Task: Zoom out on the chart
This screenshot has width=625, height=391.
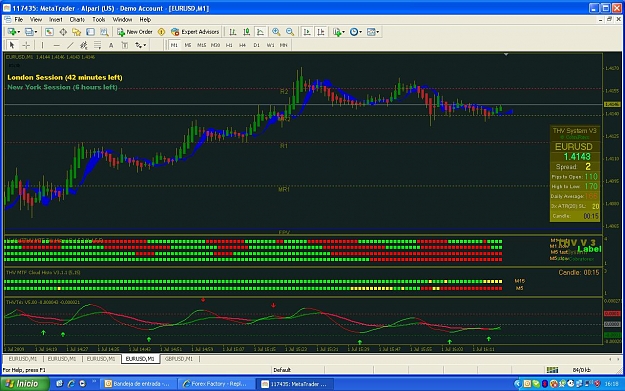Action: click(x=290, y=32)
